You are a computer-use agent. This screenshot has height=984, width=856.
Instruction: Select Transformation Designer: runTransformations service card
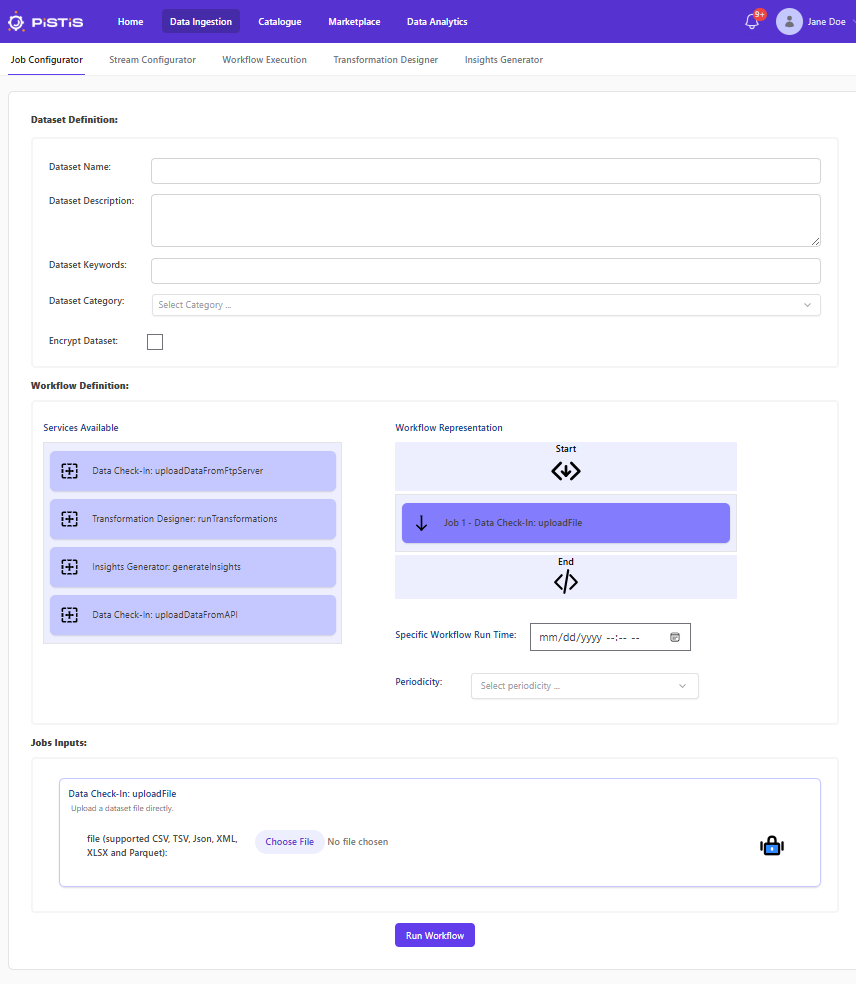tap(193, 519)
